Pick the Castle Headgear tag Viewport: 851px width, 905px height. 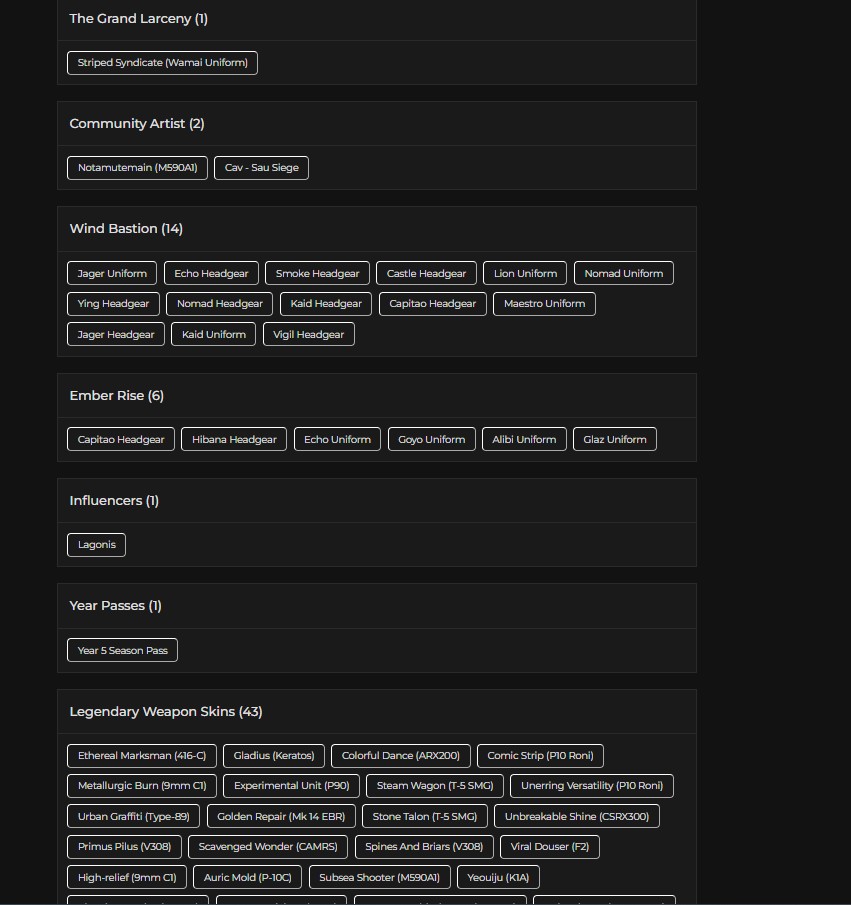pyautogui.click(x=426, y=274)
